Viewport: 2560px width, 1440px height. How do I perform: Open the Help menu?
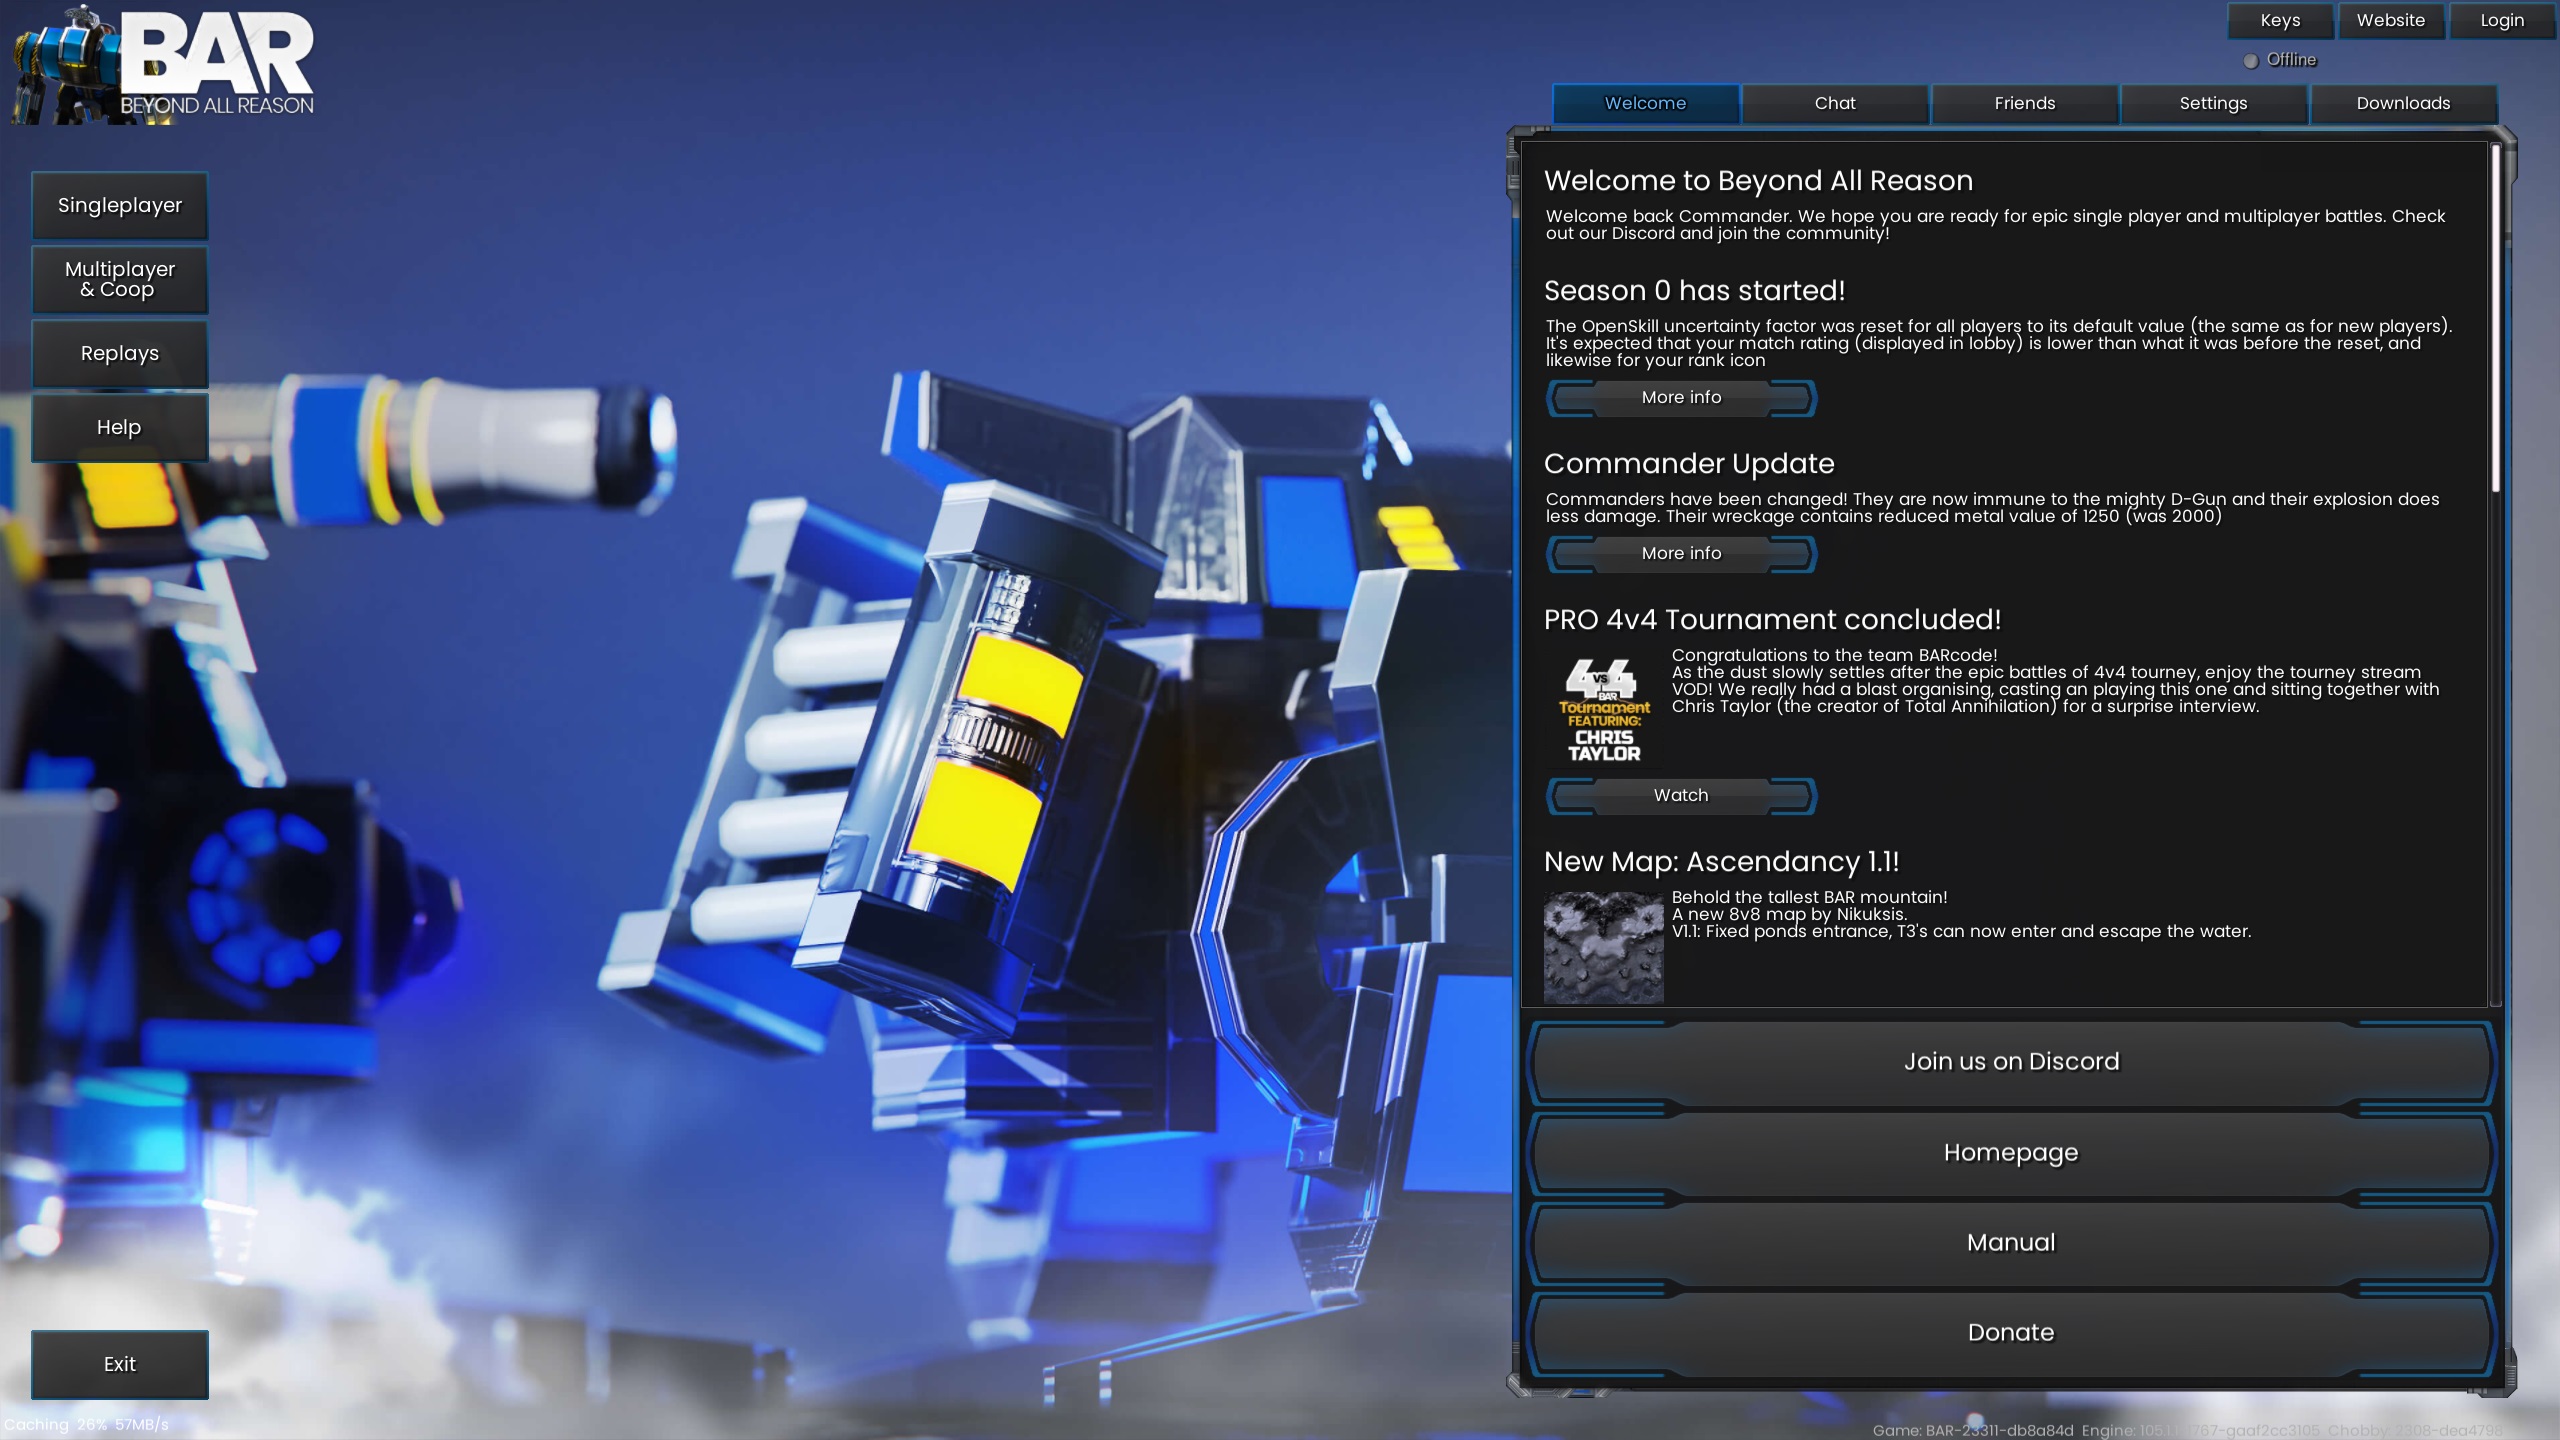(x=120, y=428)
